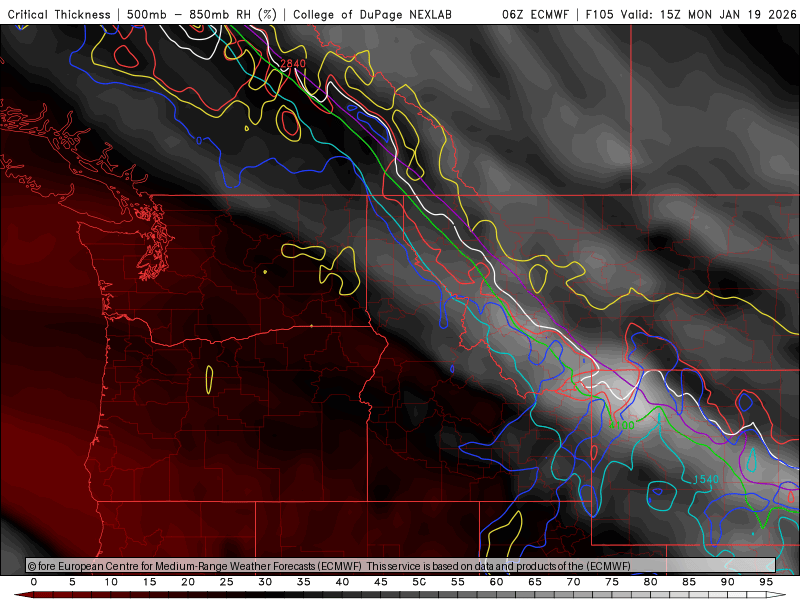Click the cyan '1540' contour label
This screenshot has width=800, height=600.
click(706, 480)
